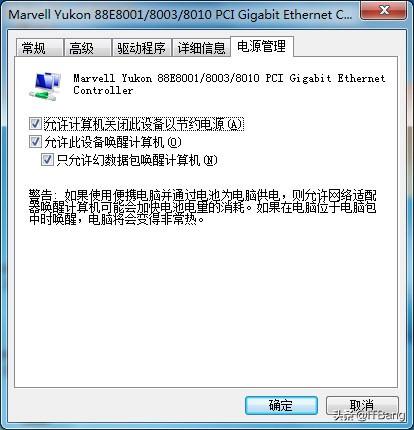Click the dialog title bar text
414x430 pixels.
click(180, 15)
